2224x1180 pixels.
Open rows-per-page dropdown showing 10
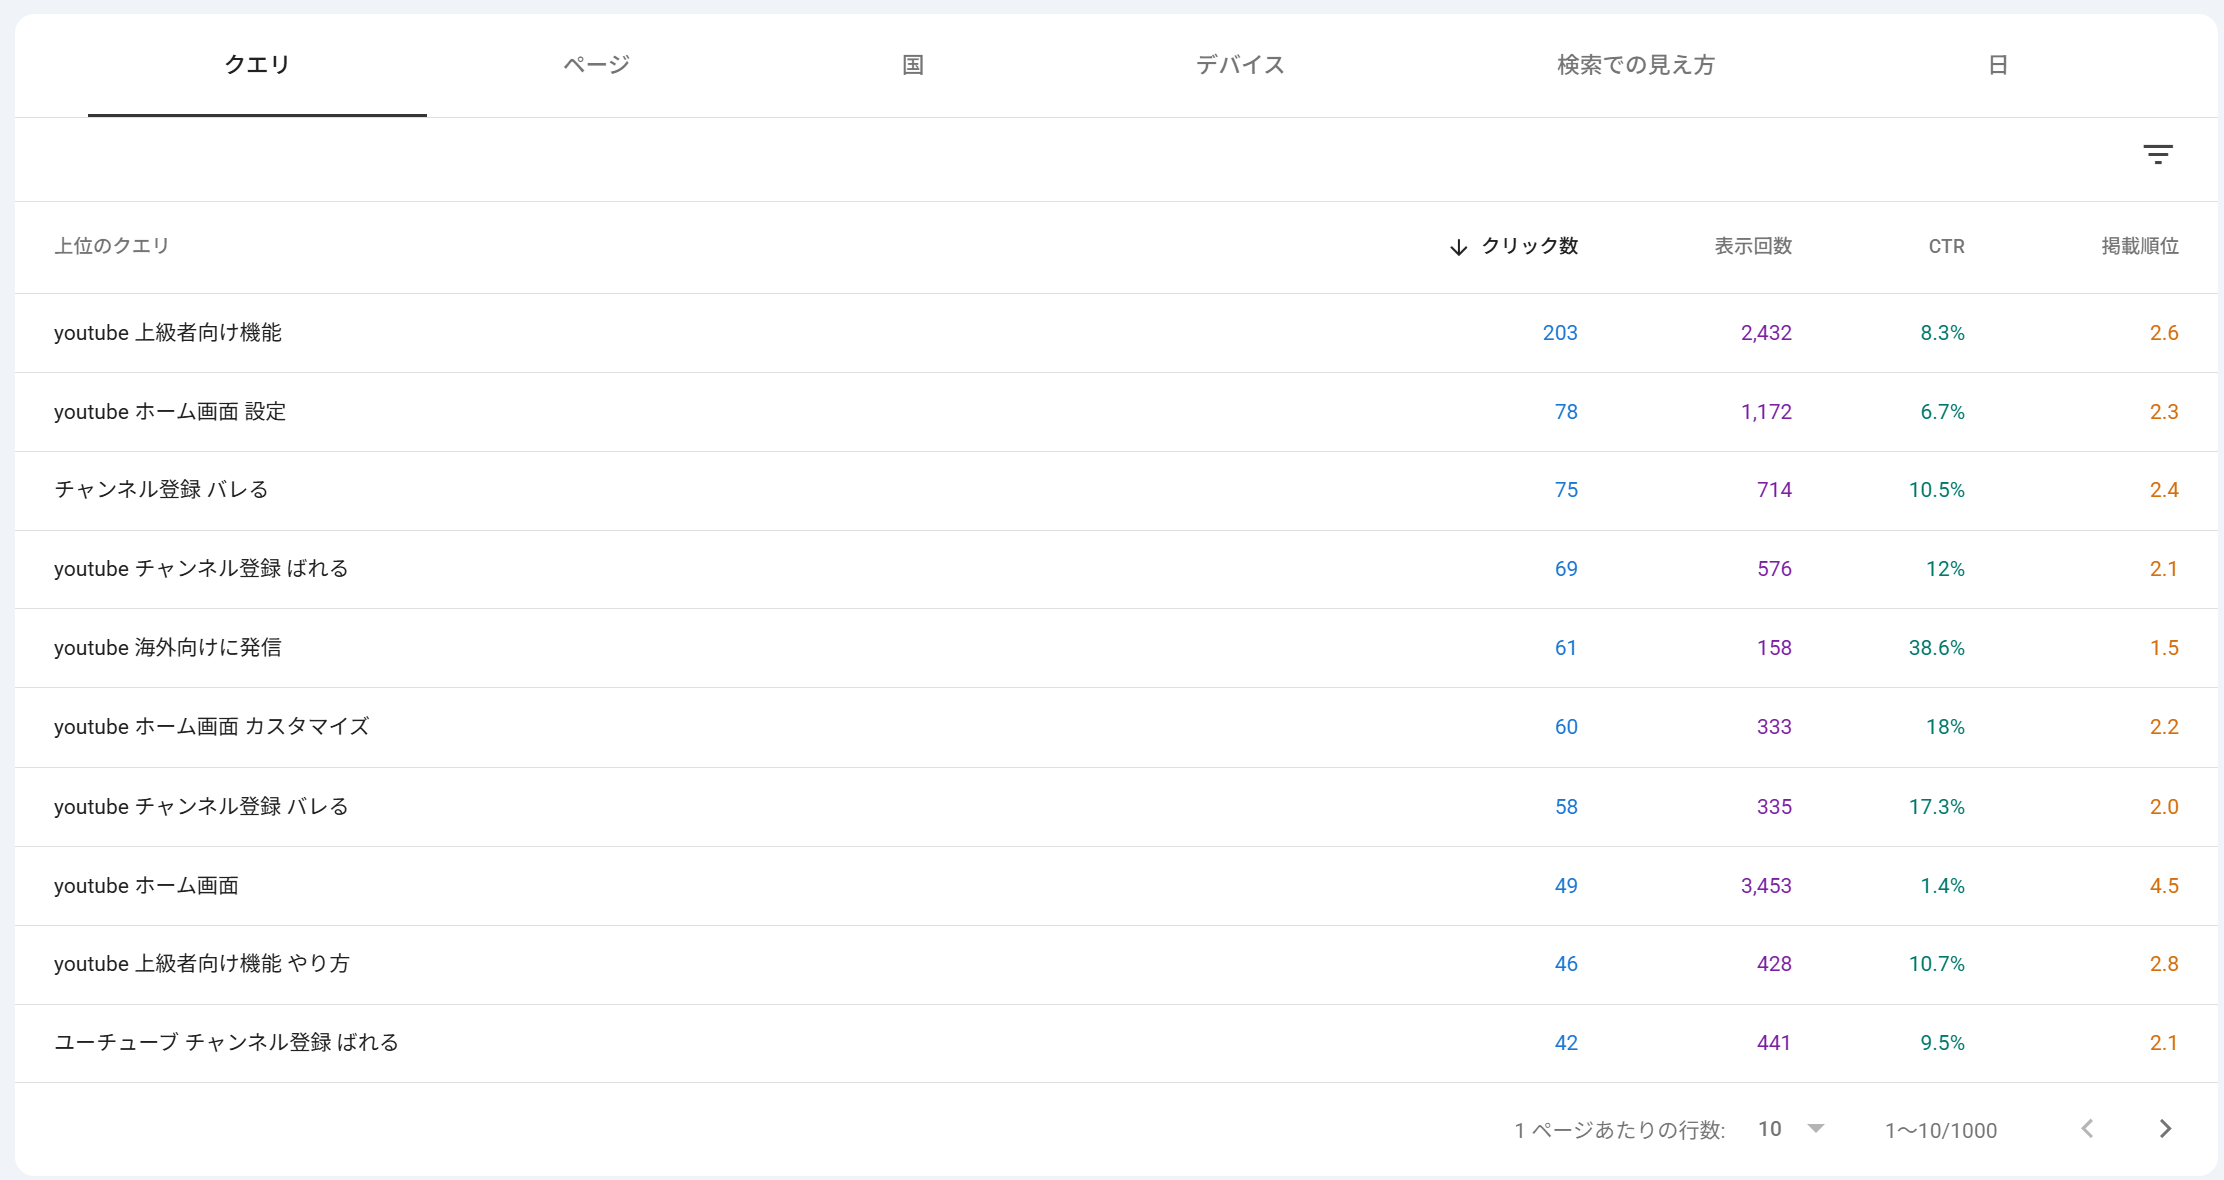click(1791, 1129)
